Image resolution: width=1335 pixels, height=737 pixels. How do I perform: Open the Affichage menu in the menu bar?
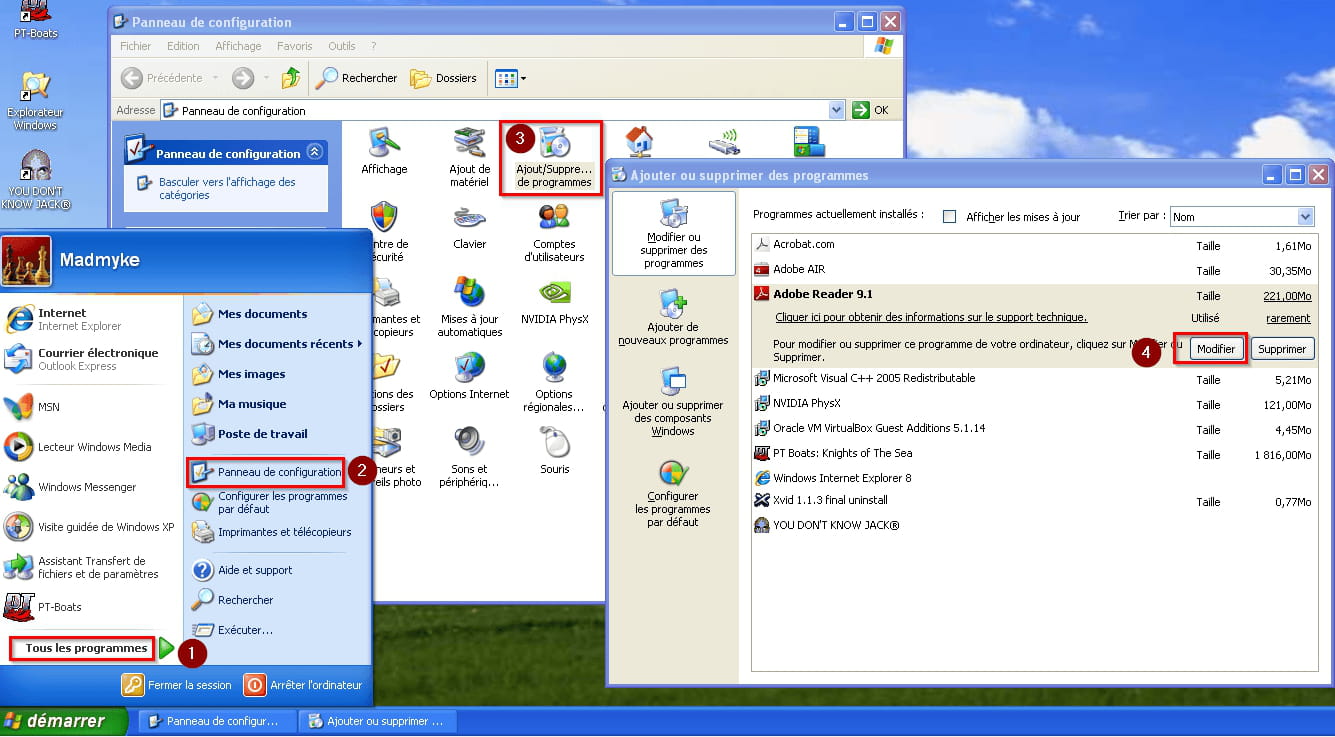click(x=238, y=46)
